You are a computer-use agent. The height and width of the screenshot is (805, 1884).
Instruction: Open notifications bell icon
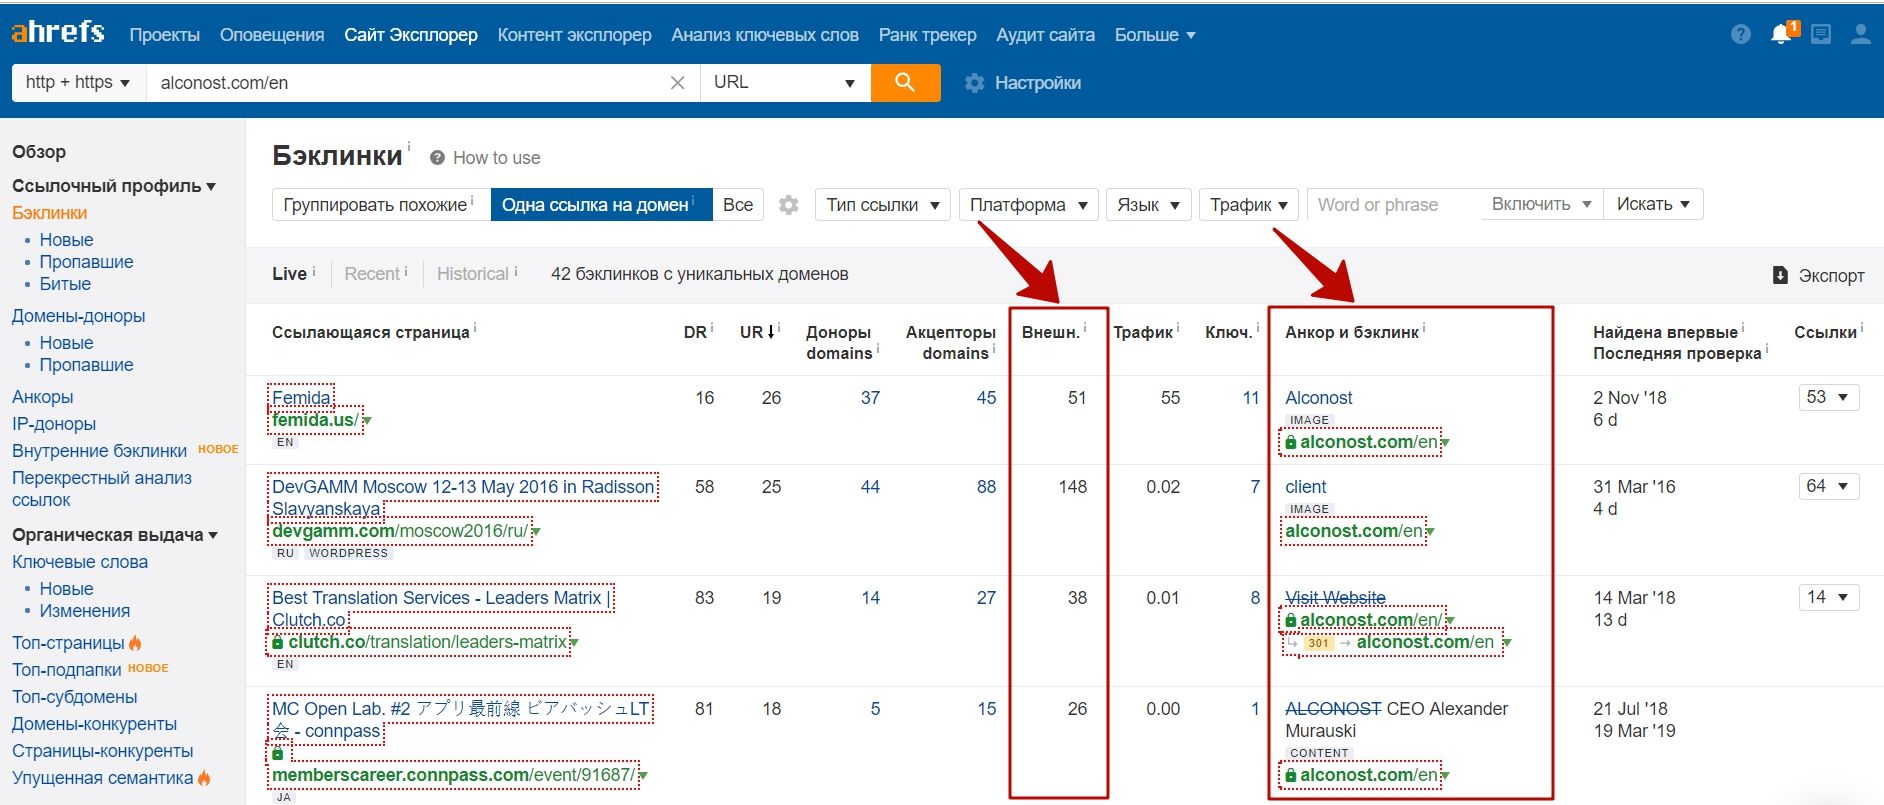(1781, 34)
